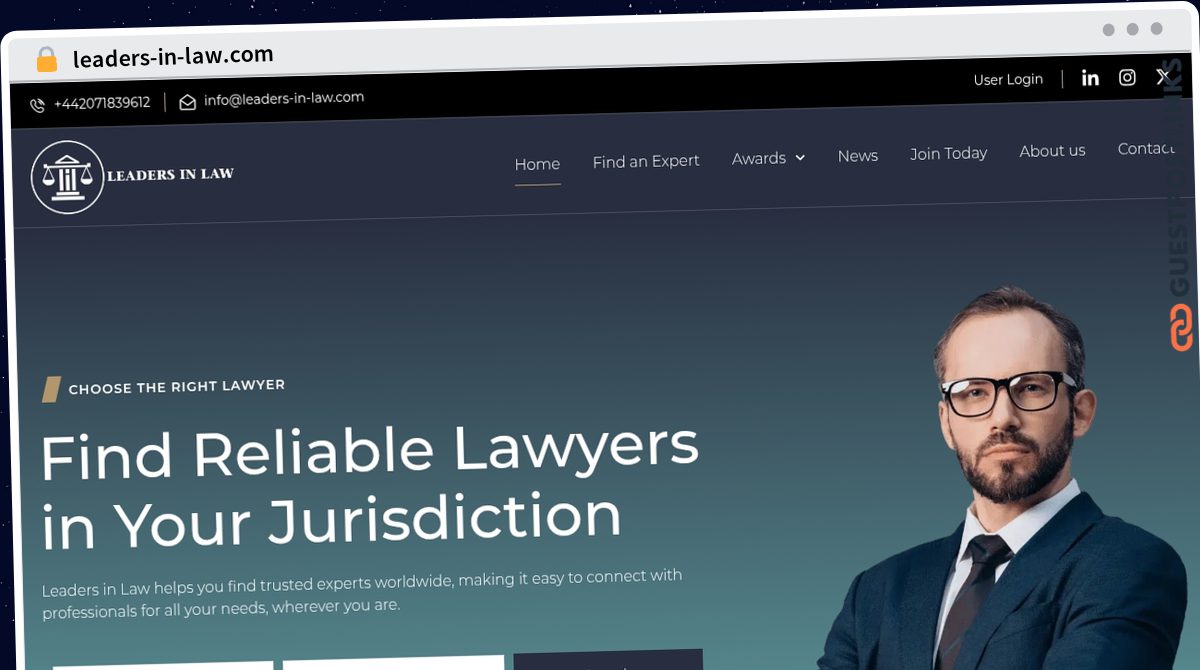1200x670 pixels.
Task: Click the info@leaders-in-law.com email link
Action: pyautogui.click(x=284, y=98)
